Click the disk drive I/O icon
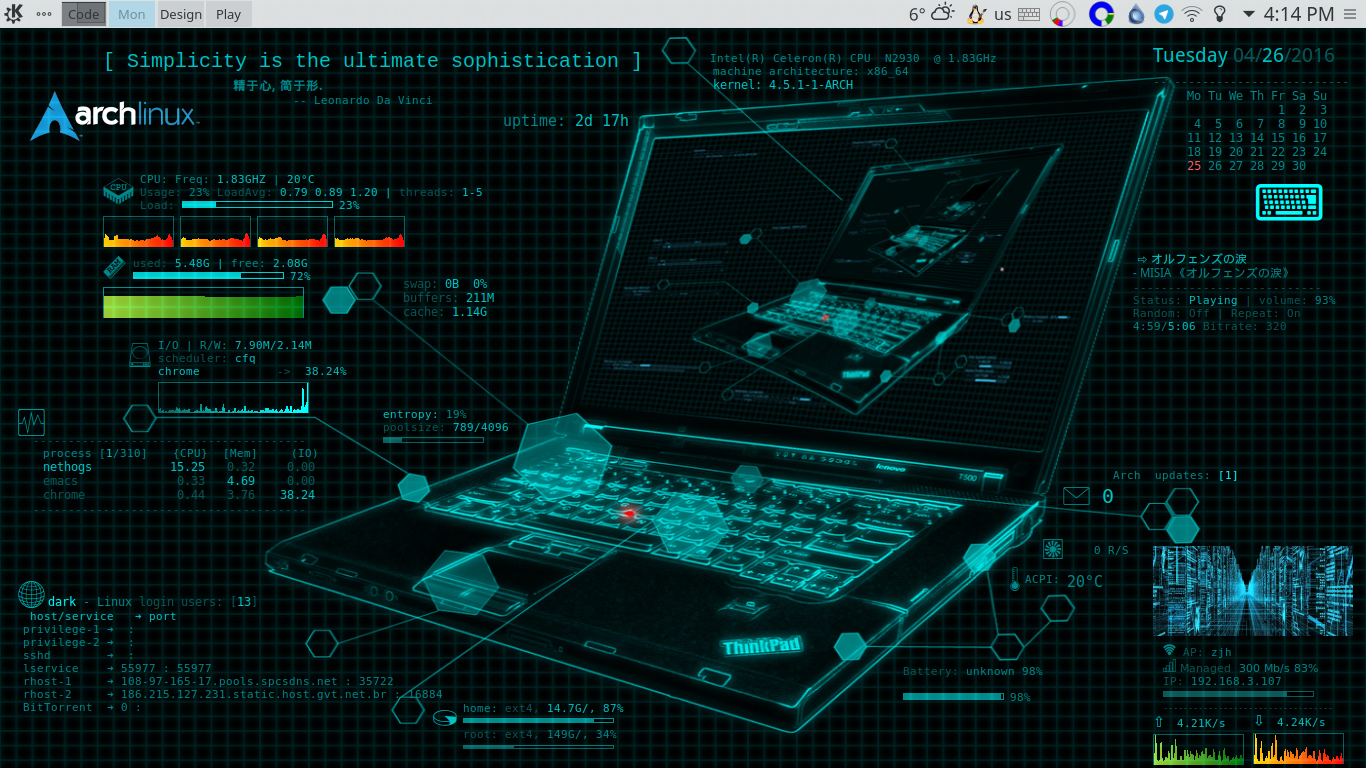This screenshot has width=1366, height=768. coord(140,355)
